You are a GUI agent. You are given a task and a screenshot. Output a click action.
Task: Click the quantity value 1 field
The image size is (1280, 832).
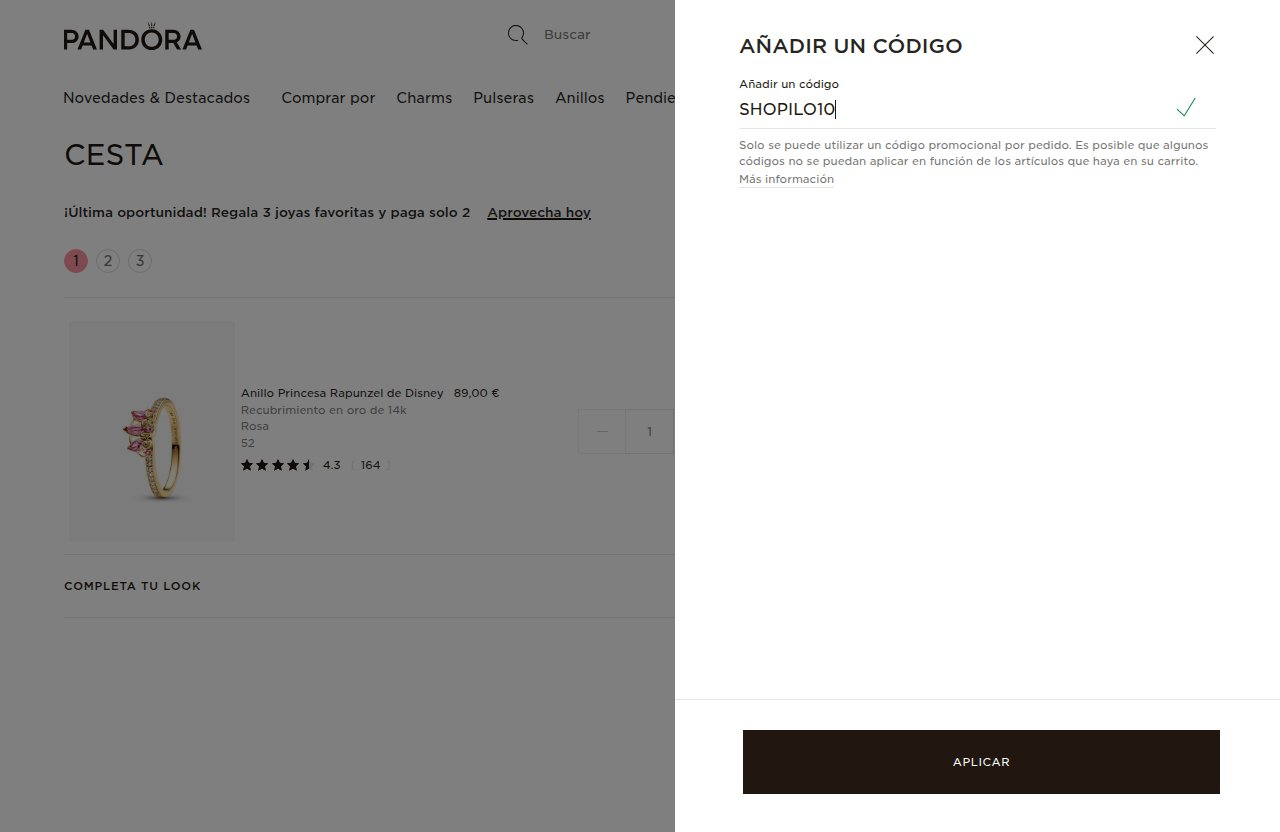point(650,431)
